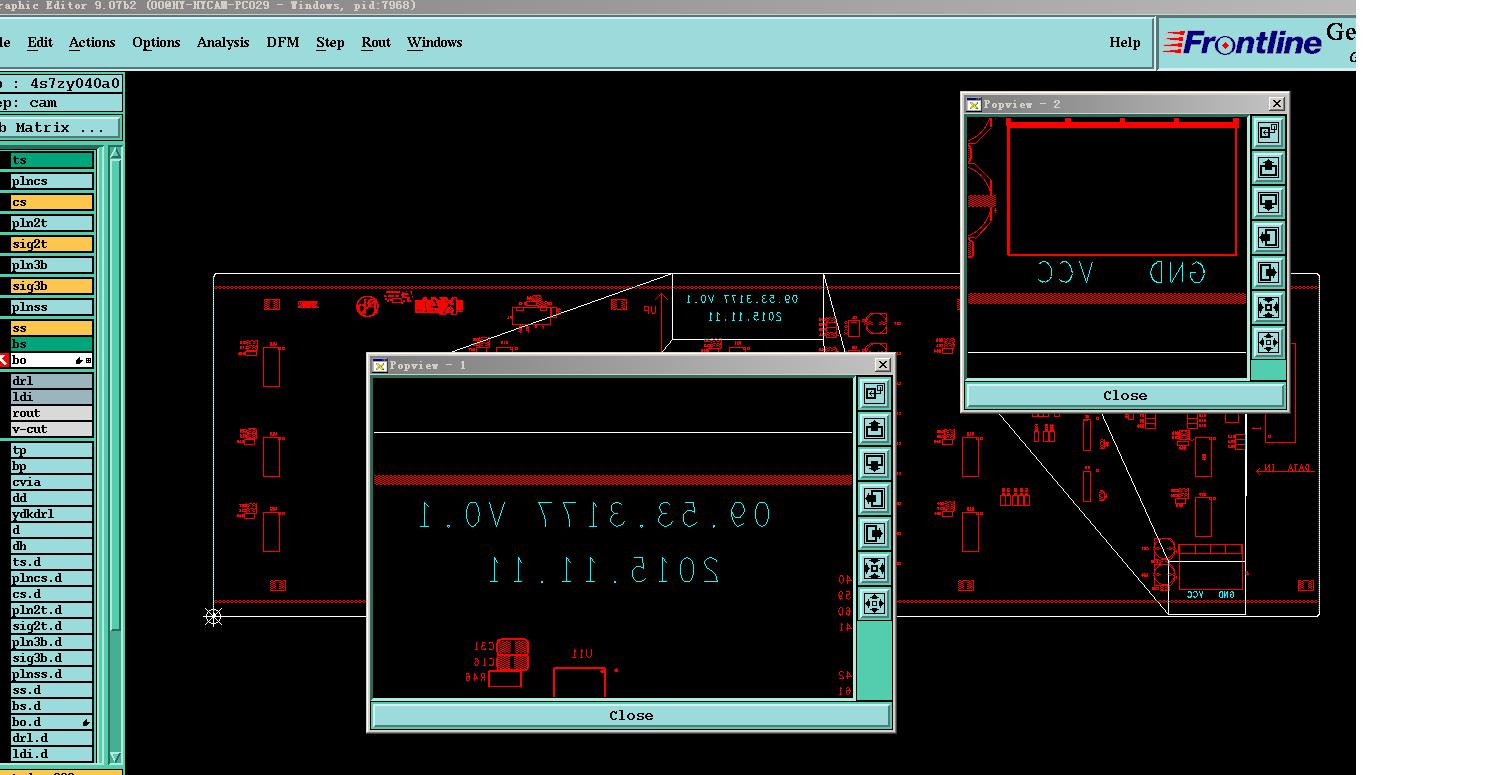
Task: Select the white bo layer row
Action: coord(51,360)
